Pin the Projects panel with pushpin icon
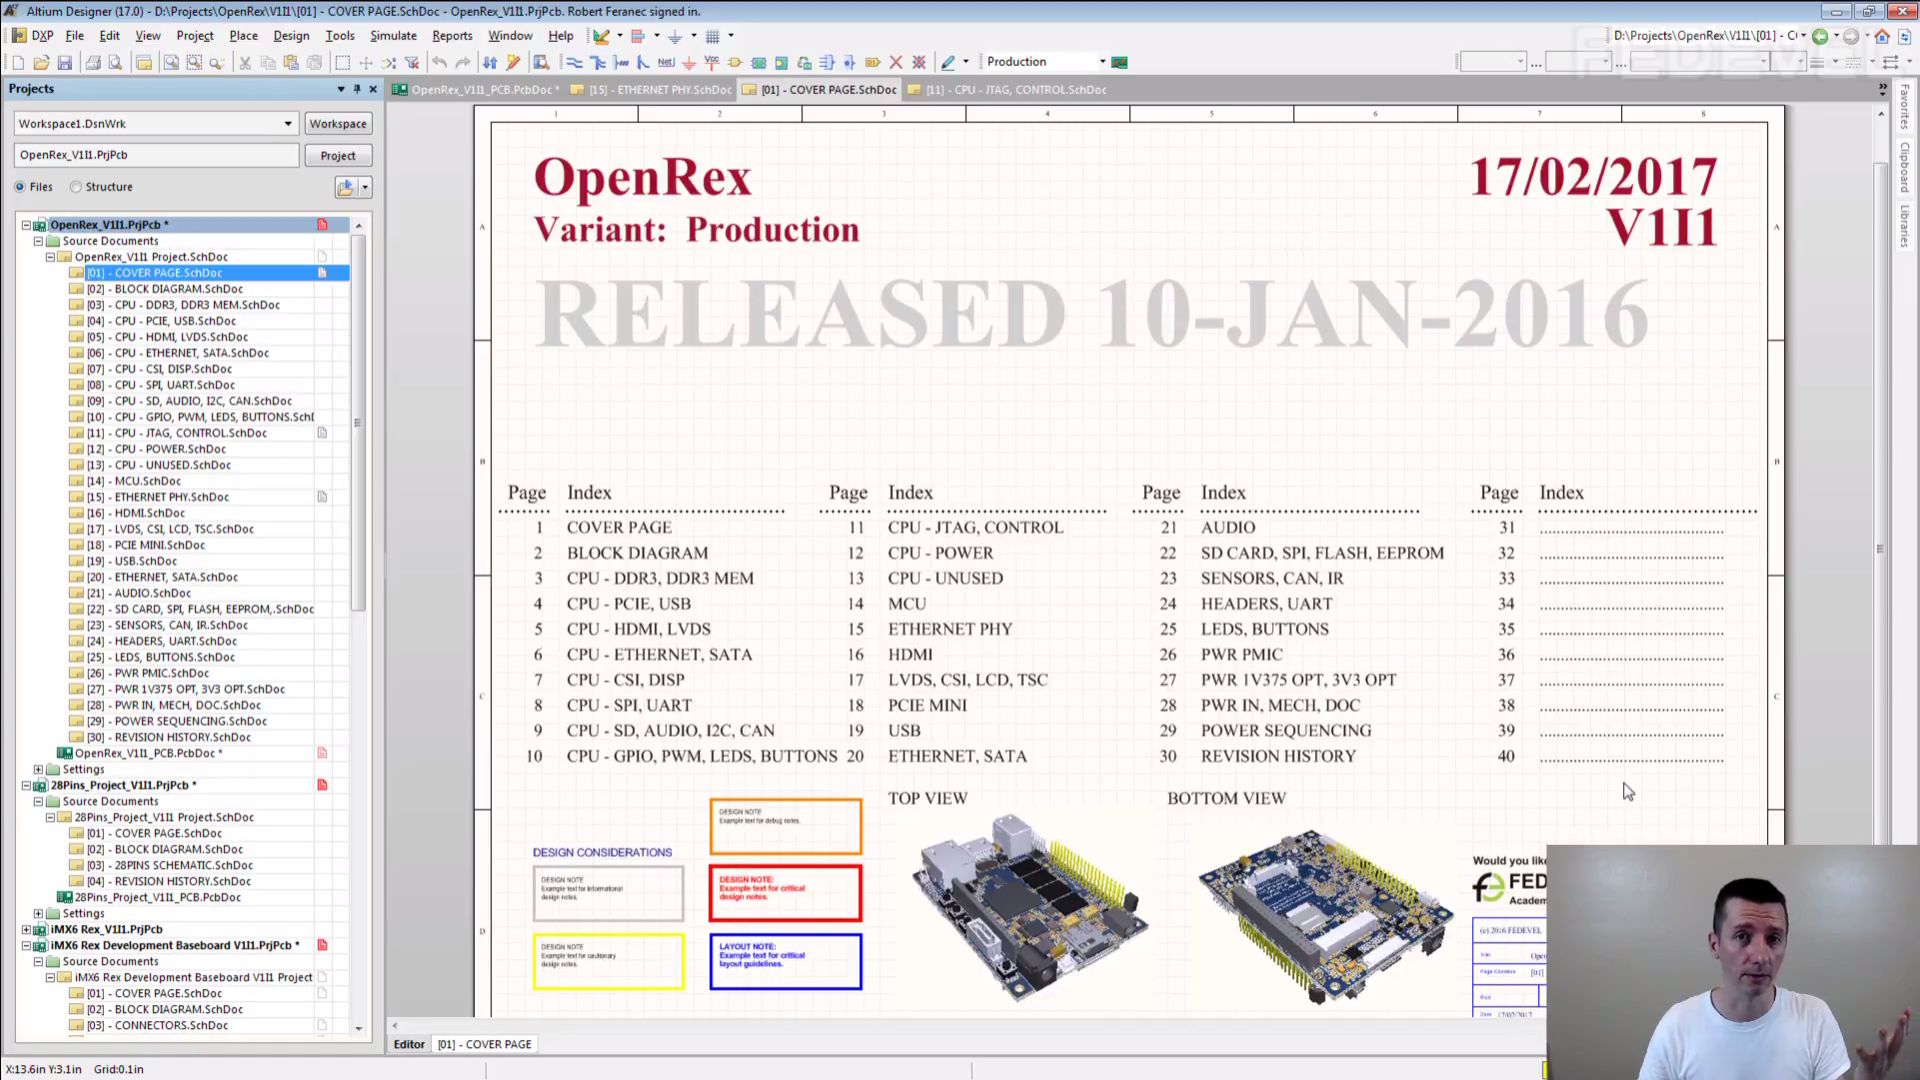The width and height of the screenshot is (1920, 1080). click(357, 89)
